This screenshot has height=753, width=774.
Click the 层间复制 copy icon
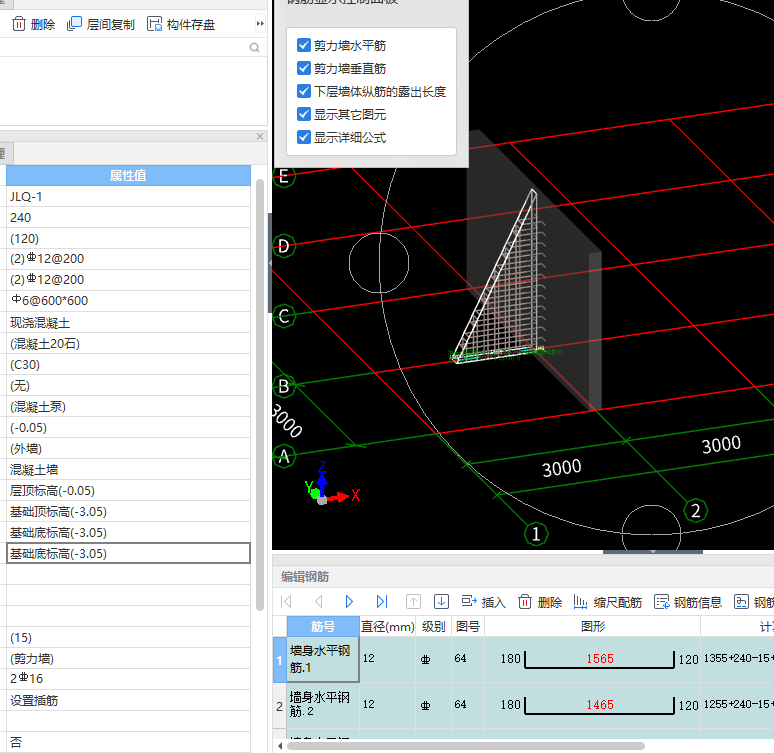[x=74, y=24]
